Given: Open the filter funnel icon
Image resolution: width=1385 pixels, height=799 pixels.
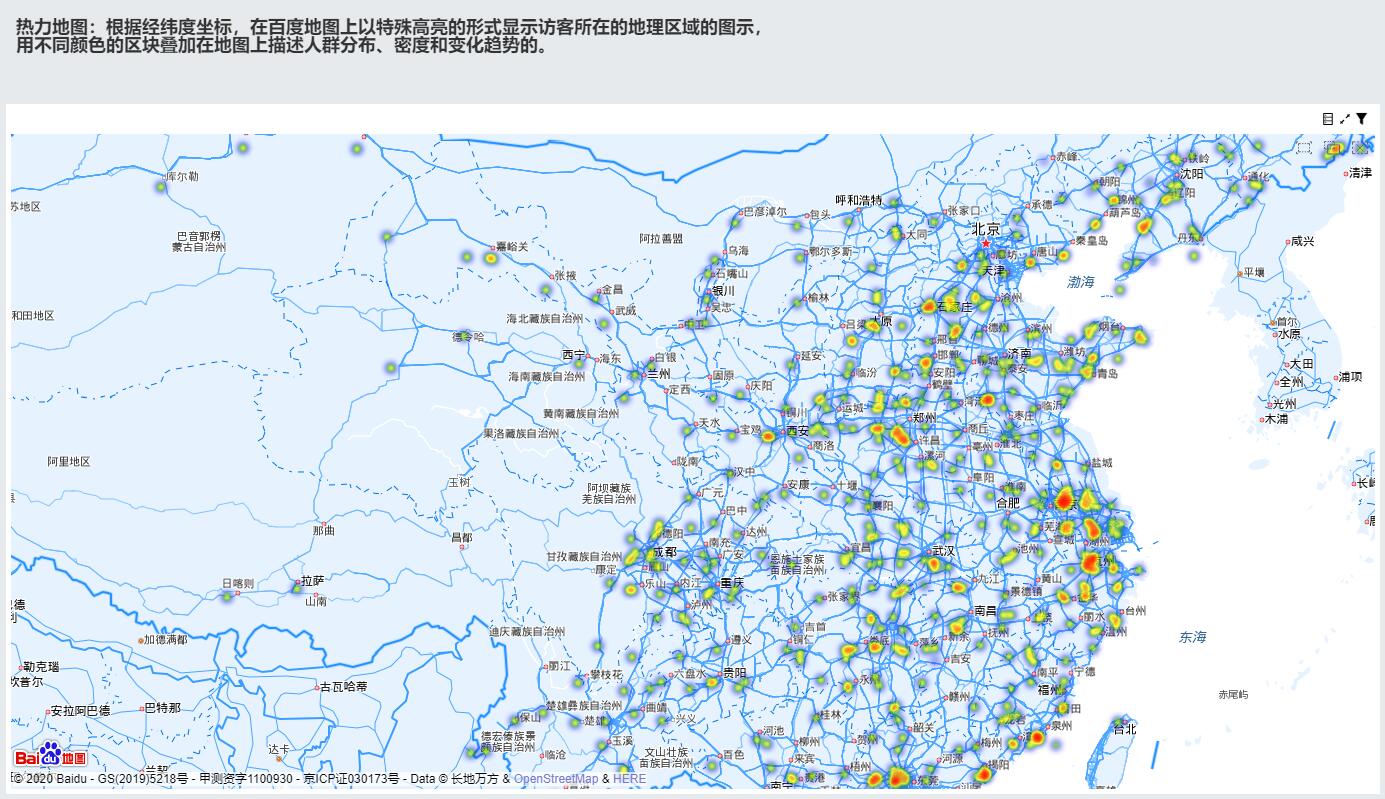Looking at the screenshot, I should tap(1362, 119).
